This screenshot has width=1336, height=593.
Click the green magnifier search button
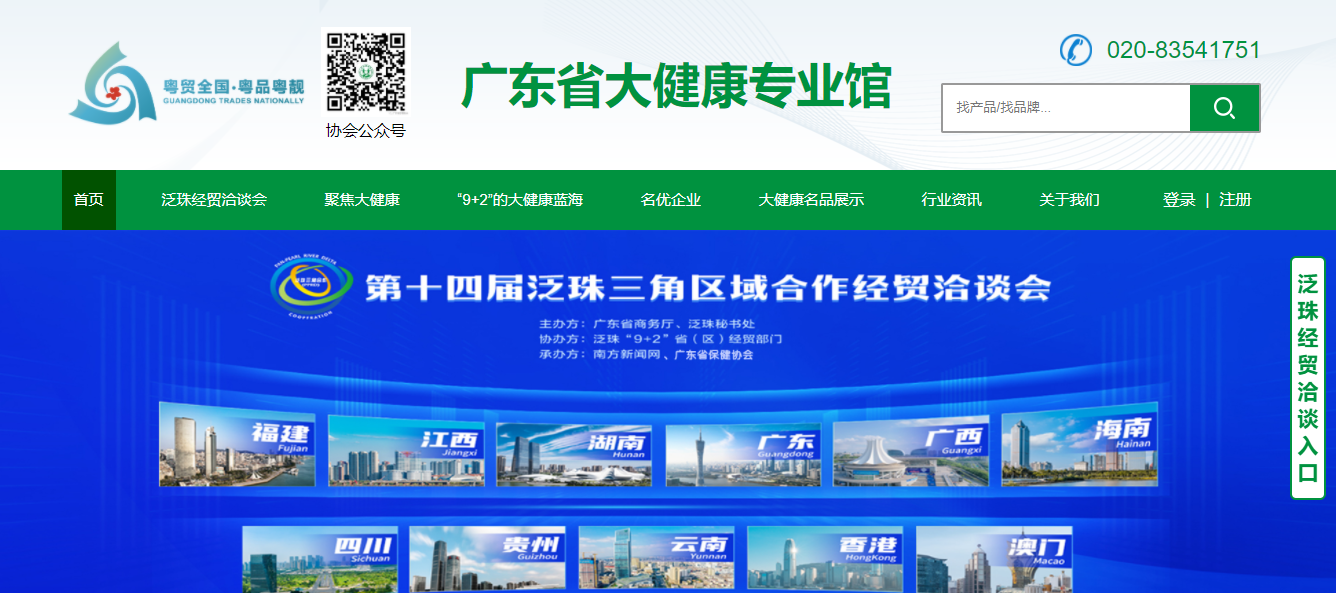1224,108
